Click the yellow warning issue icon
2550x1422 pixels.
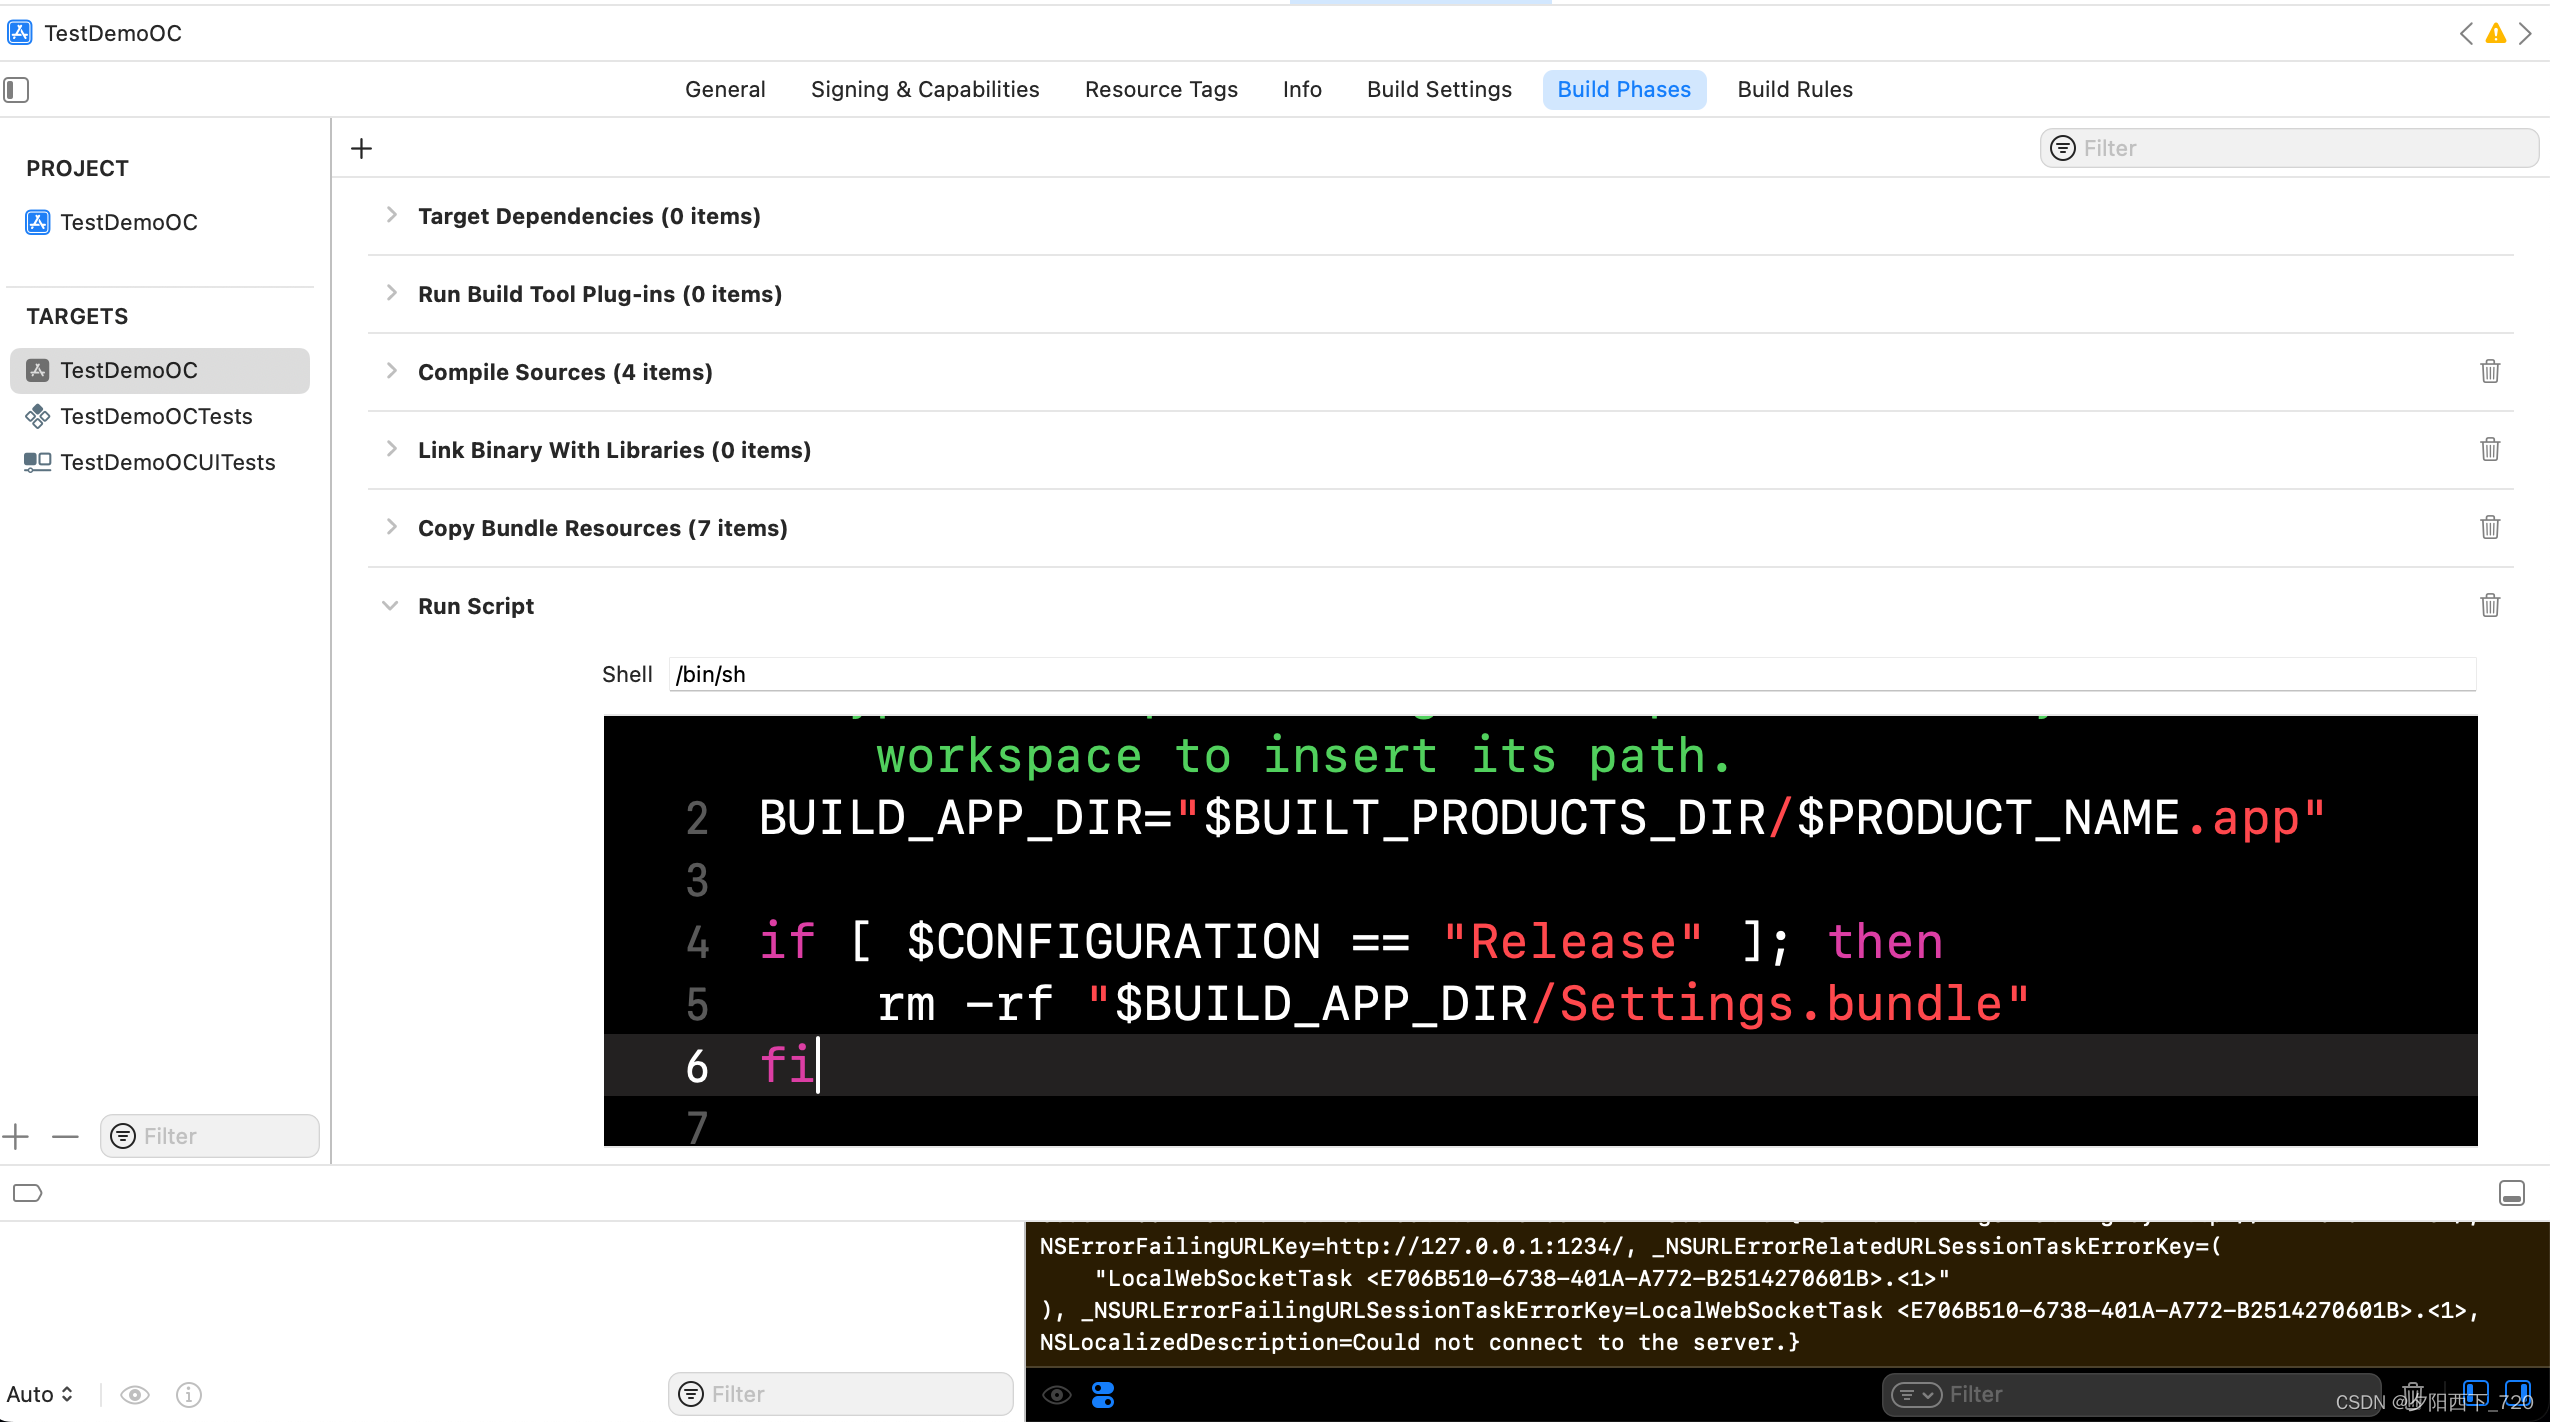[x=2496, y=34]
